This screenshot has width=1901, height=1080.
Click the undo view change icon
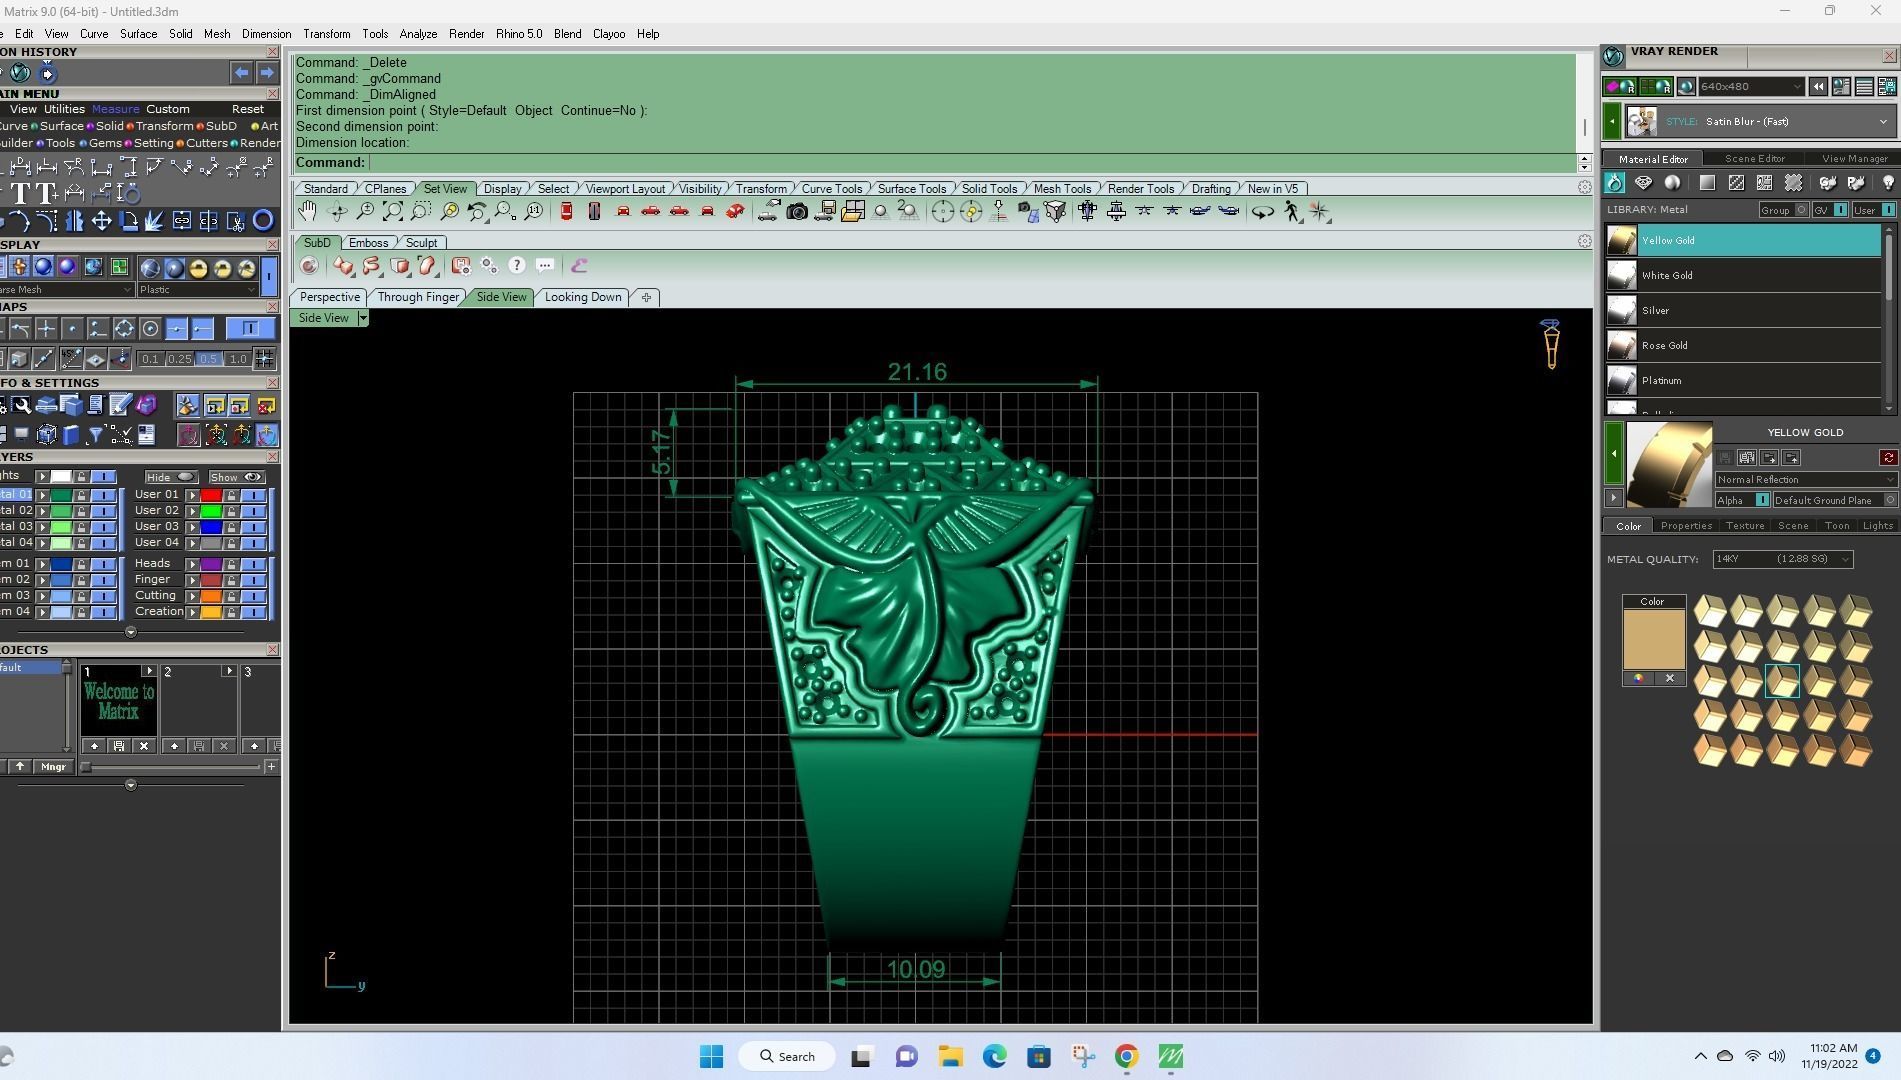point(477,211)
